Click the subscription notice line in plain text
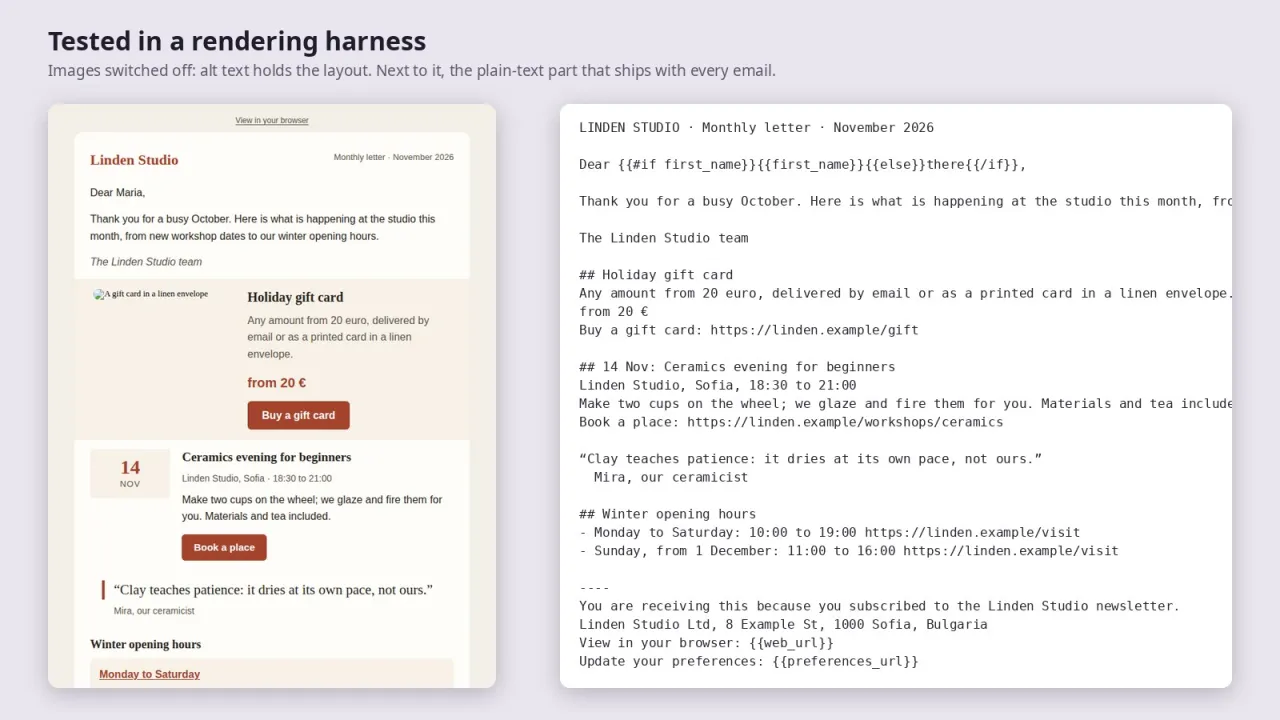1280x720 pixels. [879, 606]
